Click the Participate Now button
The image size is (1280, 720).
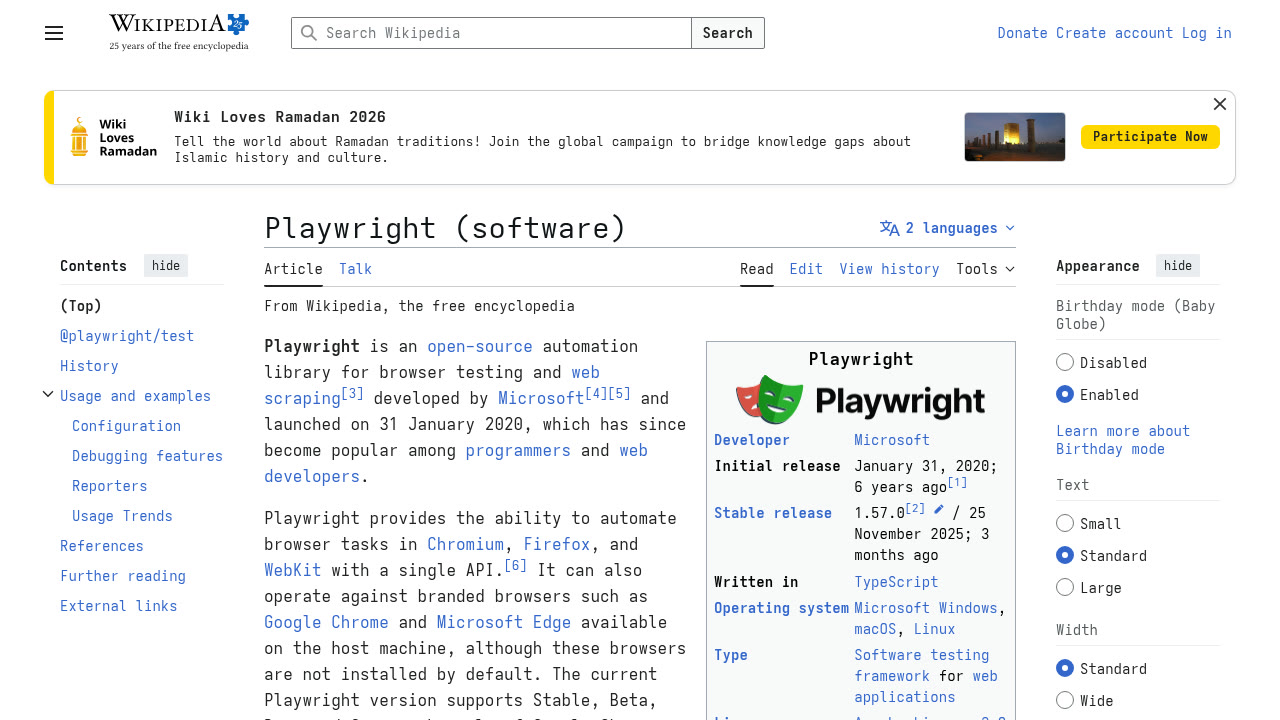tap(1150, 137)
